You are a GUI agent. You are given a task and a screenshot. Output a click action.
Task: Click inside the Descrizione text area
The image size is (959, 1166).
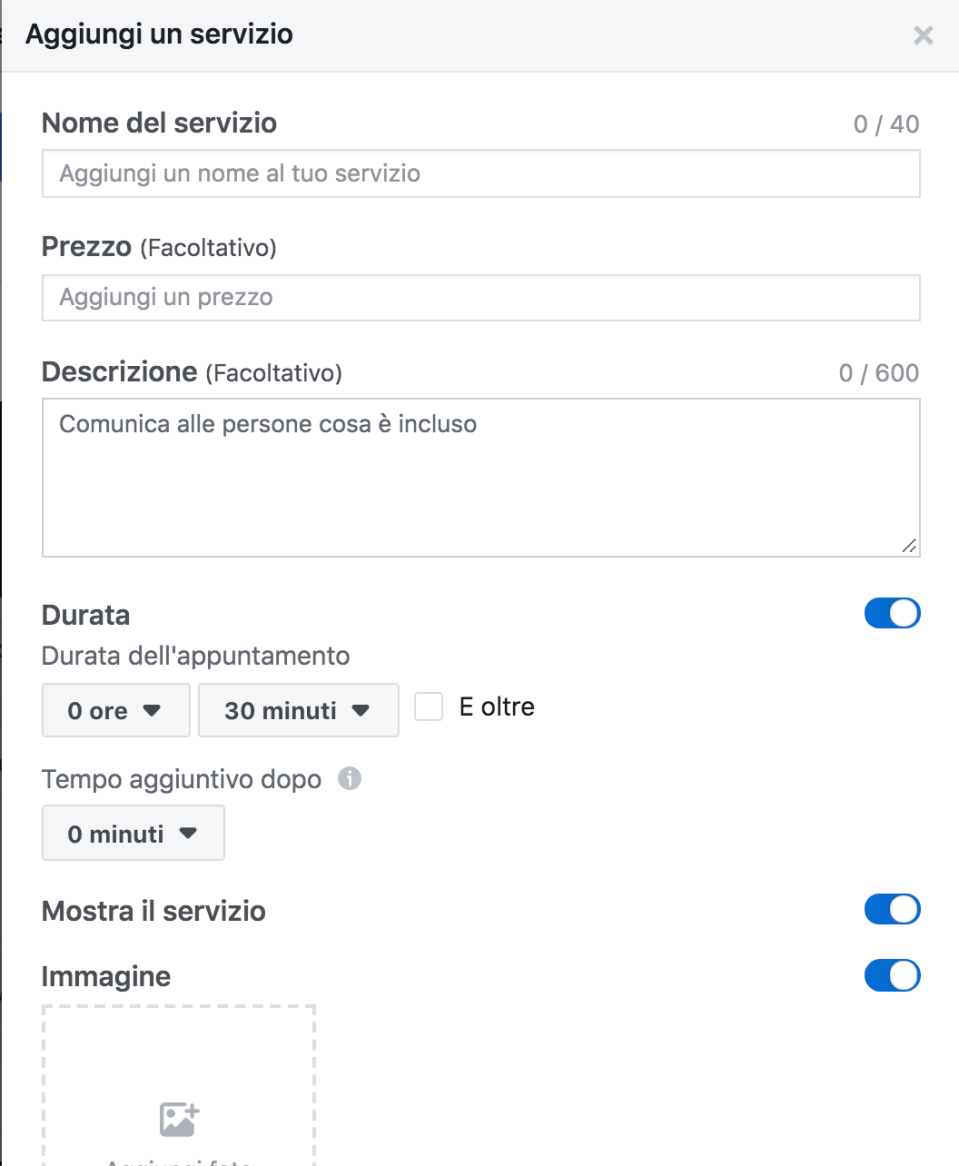pos(481,470)
